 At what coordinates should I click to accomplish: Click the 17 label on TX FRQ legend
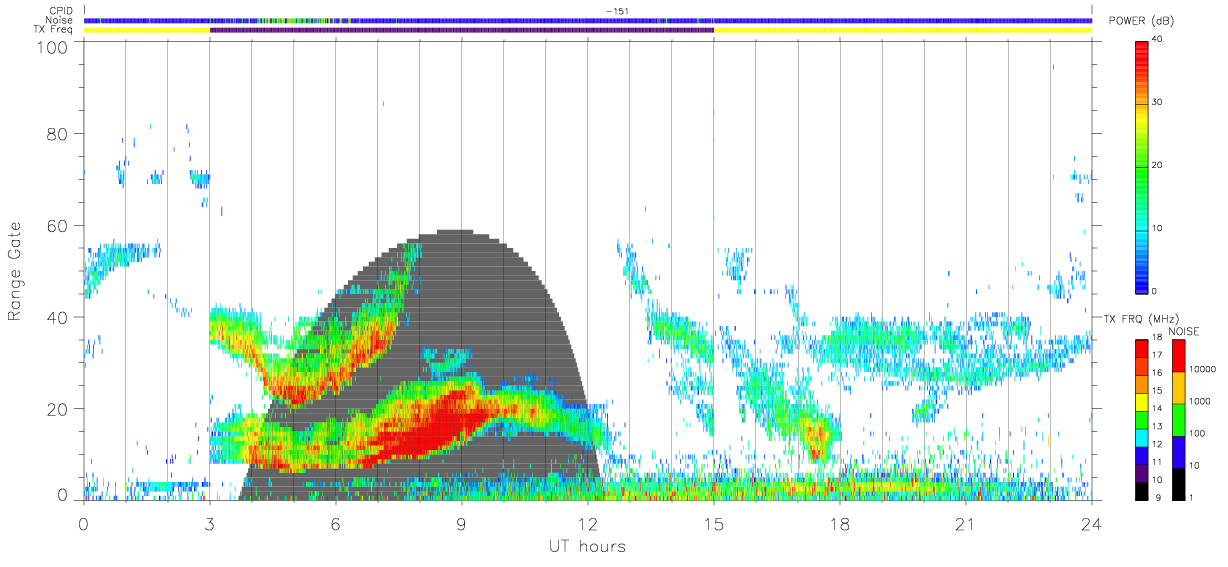1157,355
